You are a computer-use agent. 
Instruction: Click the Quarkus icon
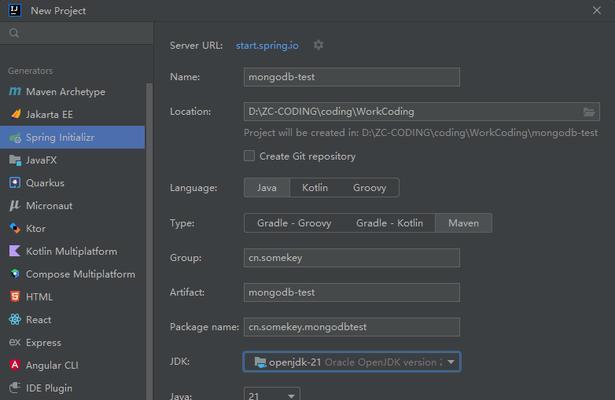[x=15, y=183]
